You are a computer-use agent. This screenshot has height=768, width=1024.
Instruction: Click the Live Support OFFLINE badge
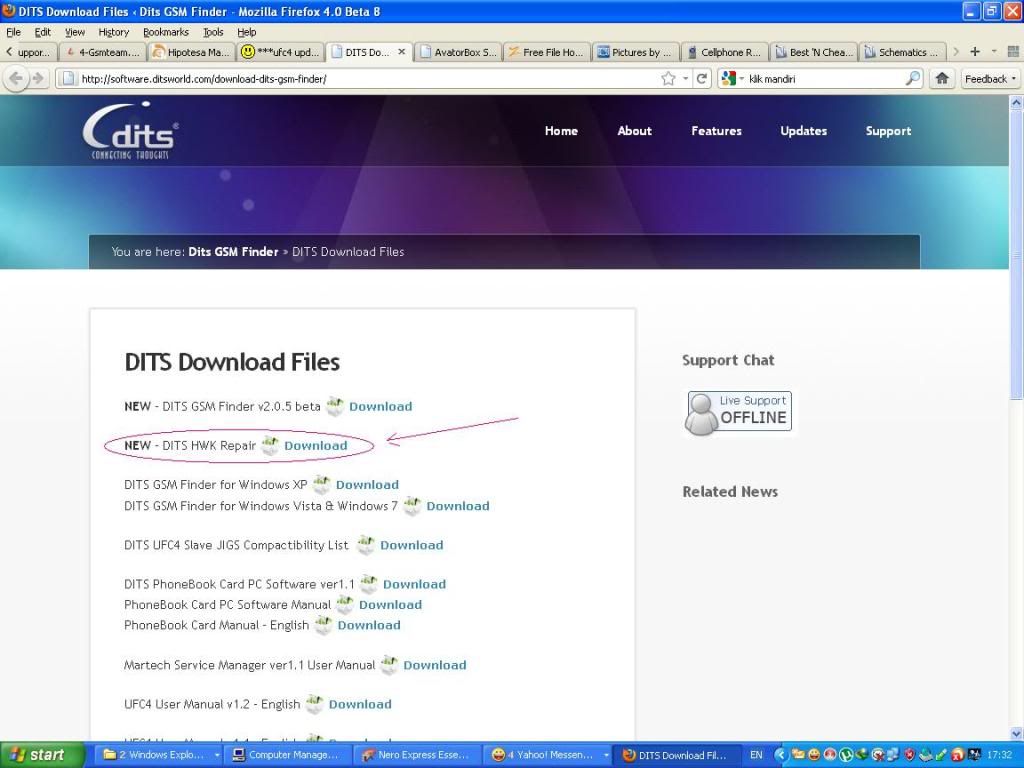click(x=738, y=412)
